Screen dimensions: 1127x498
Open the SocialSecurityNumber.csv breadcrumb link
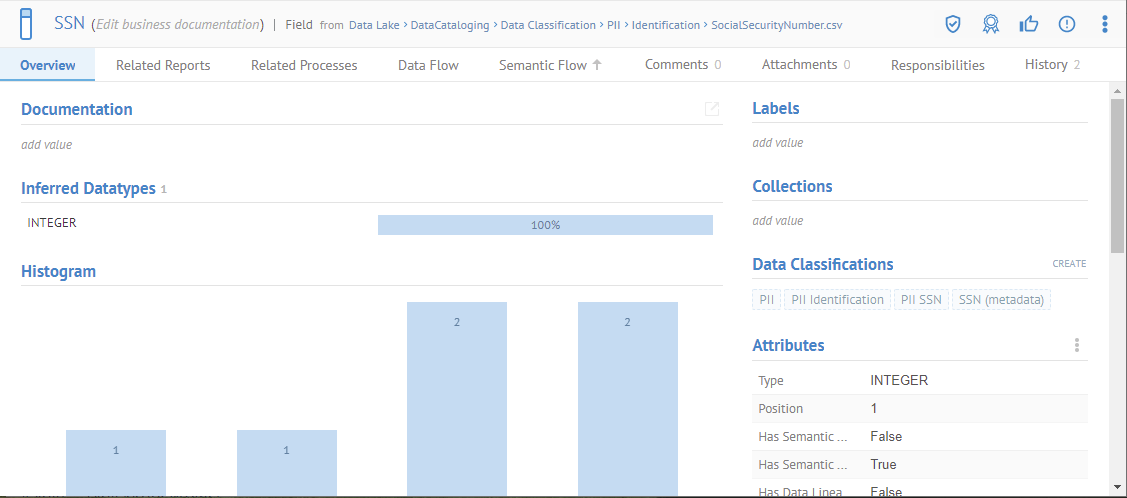pyautogui.click(x=776, y=25)
